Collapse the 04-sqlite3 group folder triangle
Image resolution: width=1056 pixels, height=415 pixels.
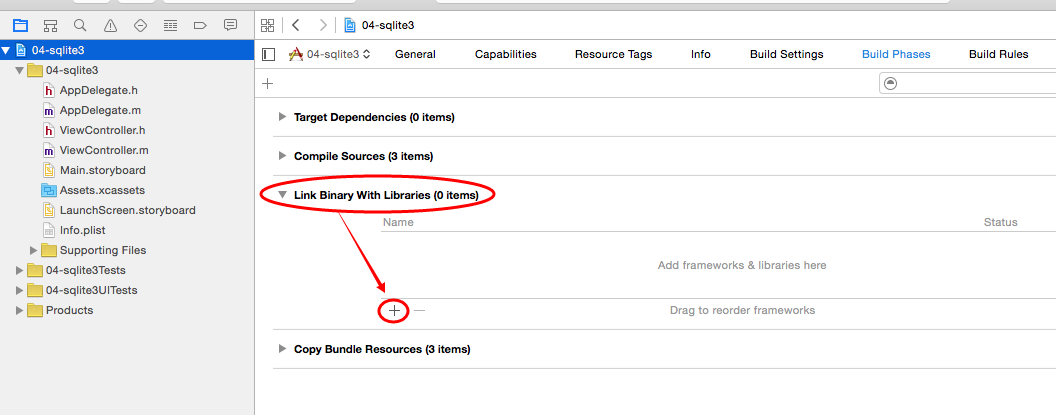pyautogui.click(x=20, y=70)
